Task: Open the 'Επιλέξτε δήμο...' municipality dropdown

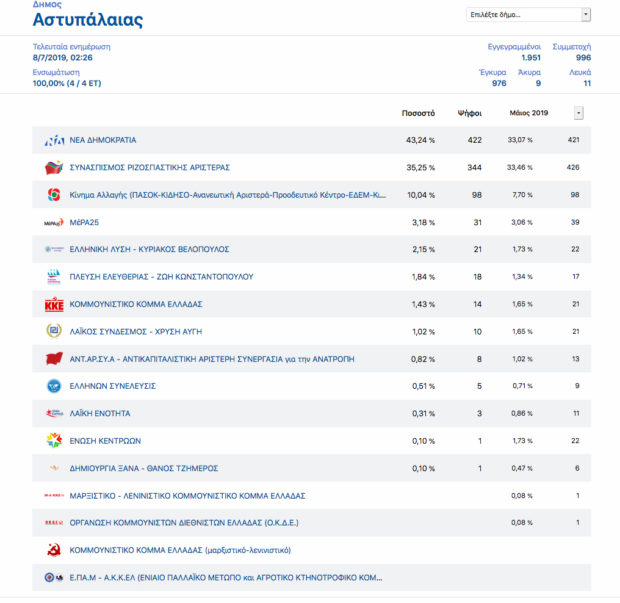Action: pos(528,15)
